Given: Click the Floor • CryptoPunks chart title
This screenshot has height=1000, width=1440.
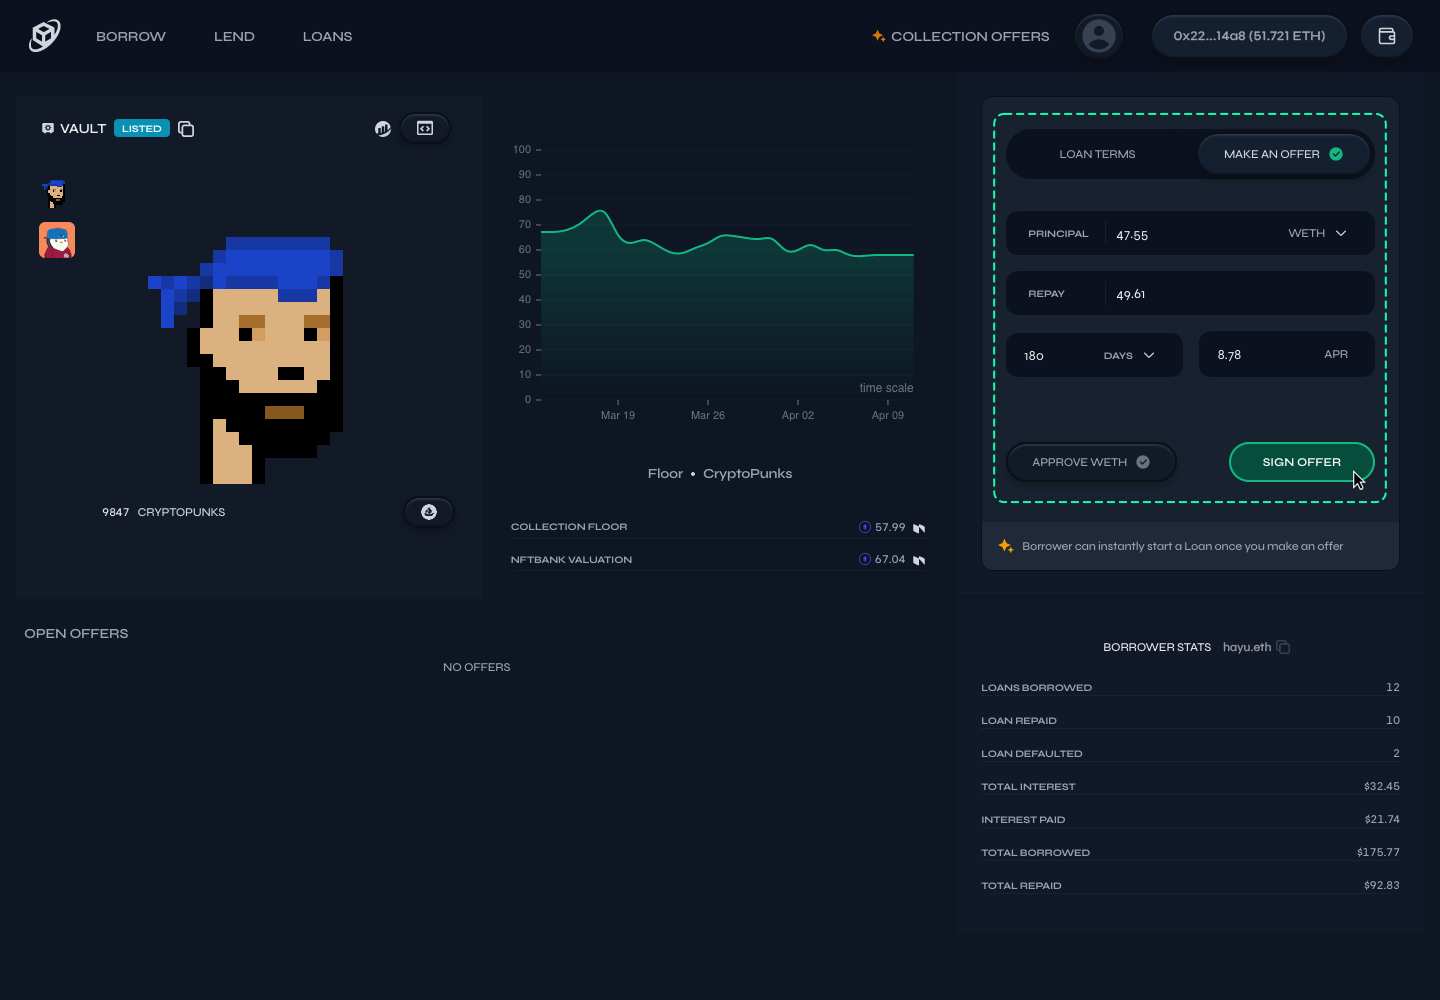Looking at the screenshot, I should (x=720, y=474).
